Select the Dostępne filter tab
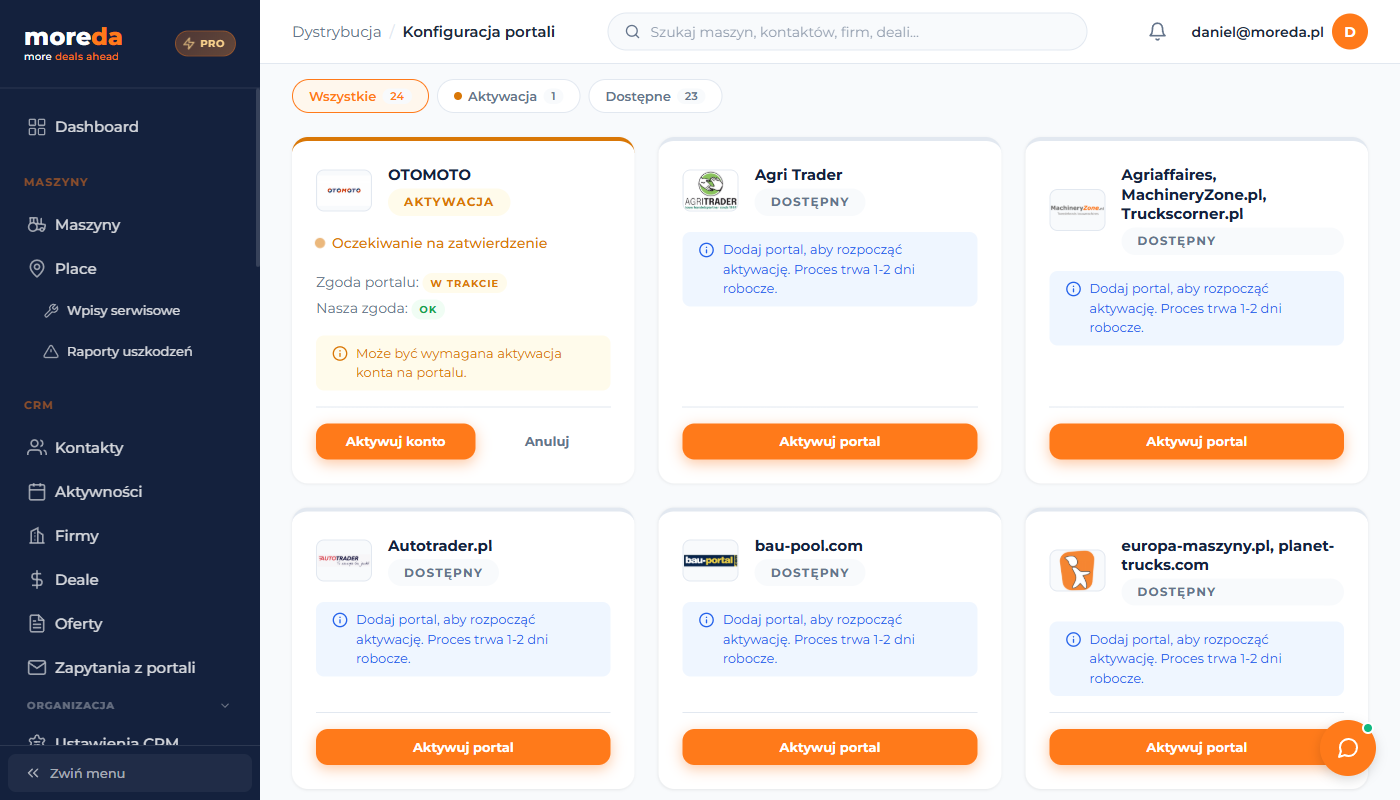Viewport: 1400px width, 800px height. coord(655,97)
